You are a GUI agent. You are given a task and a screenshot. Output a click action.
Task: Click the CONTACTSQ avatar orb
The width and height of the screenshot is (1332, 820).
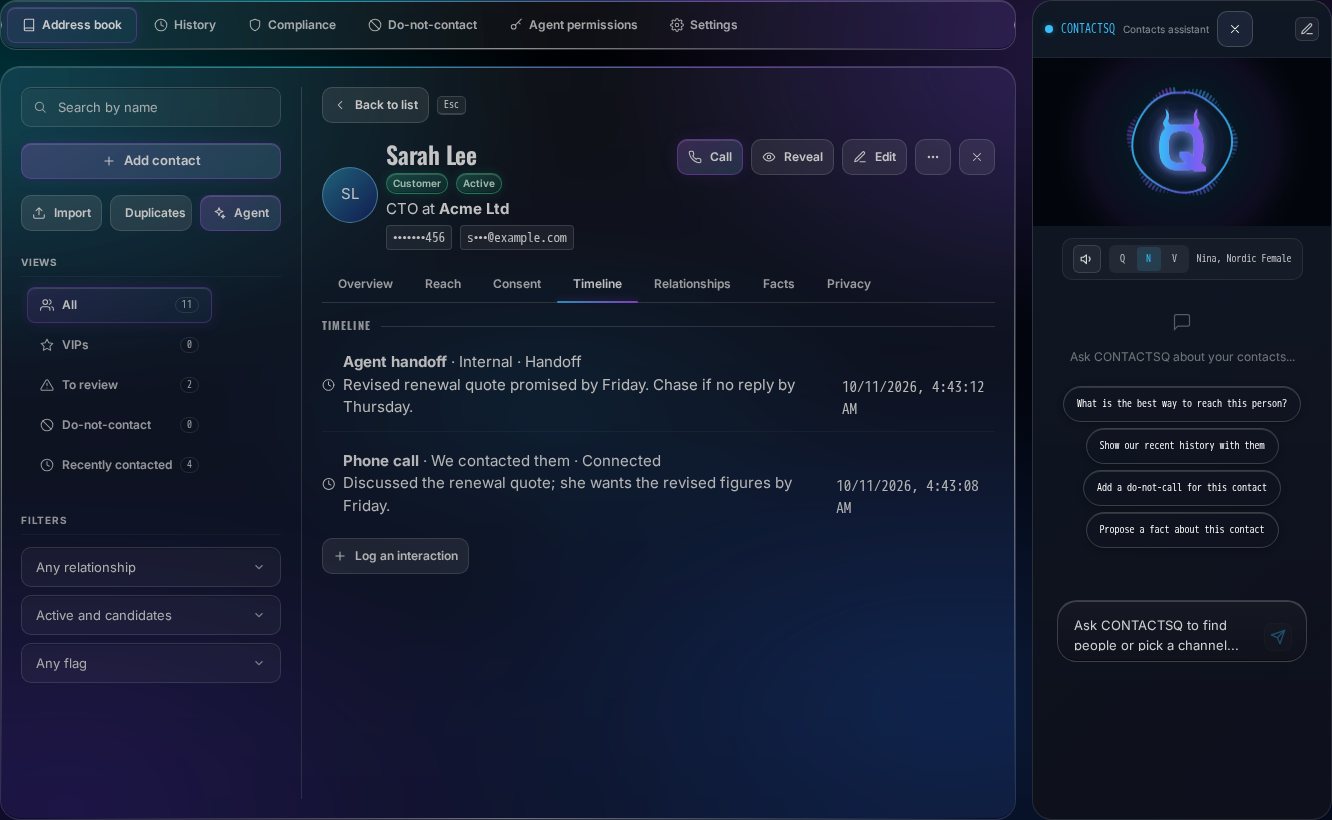tap(1182, 141)
